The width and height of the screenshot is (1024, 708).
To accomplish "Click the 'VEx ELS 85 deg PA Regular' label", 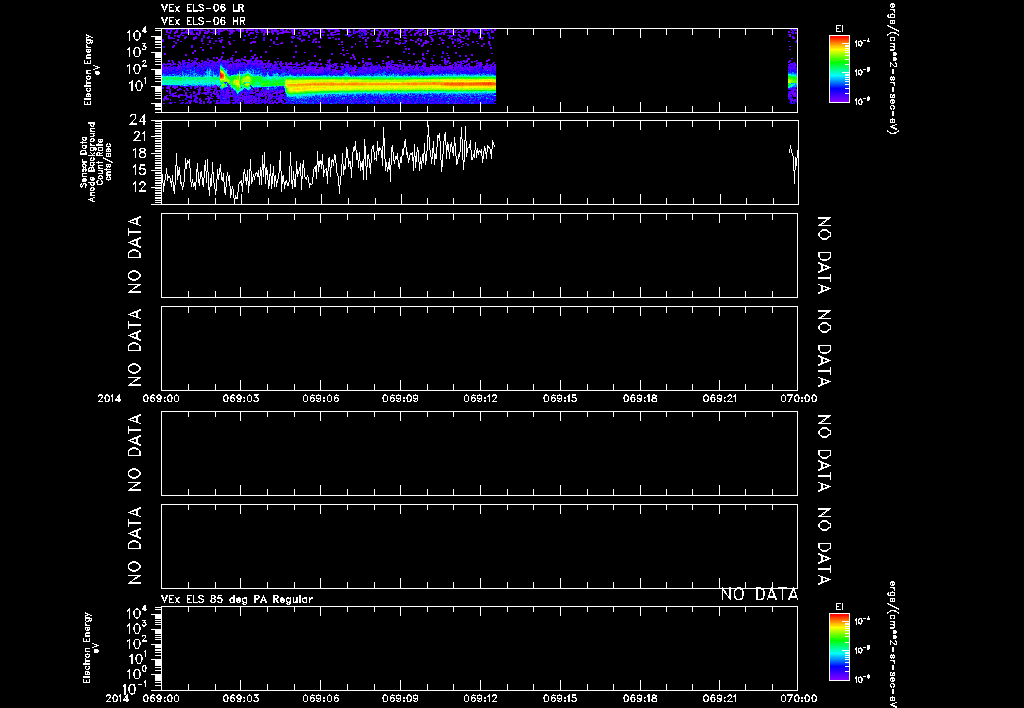I will pos(237,599).
